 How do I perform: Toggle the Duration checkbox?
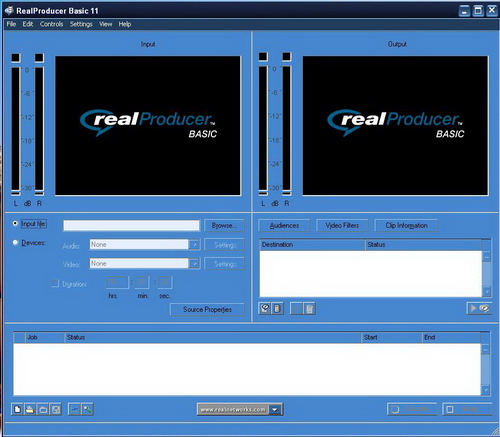(55, 284)
